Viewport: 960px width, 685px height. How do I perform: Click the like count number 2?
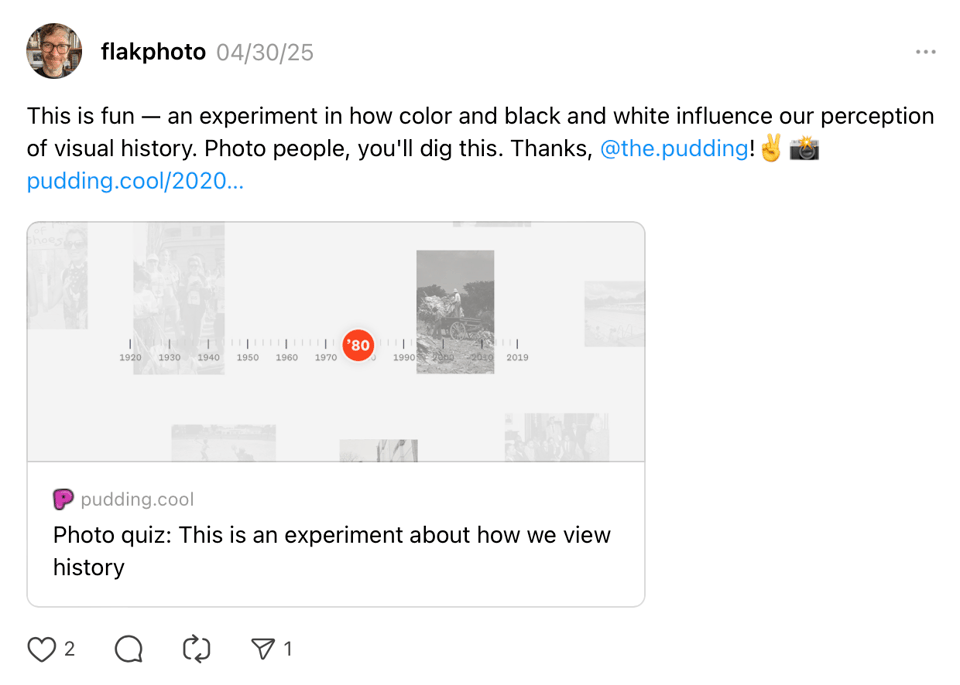[69, 650]
